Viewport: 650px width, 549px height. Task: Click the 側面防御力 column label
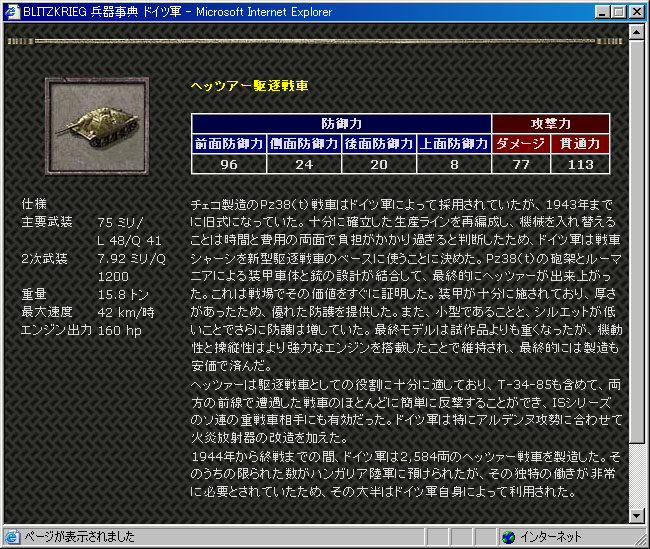click(304, 143)
